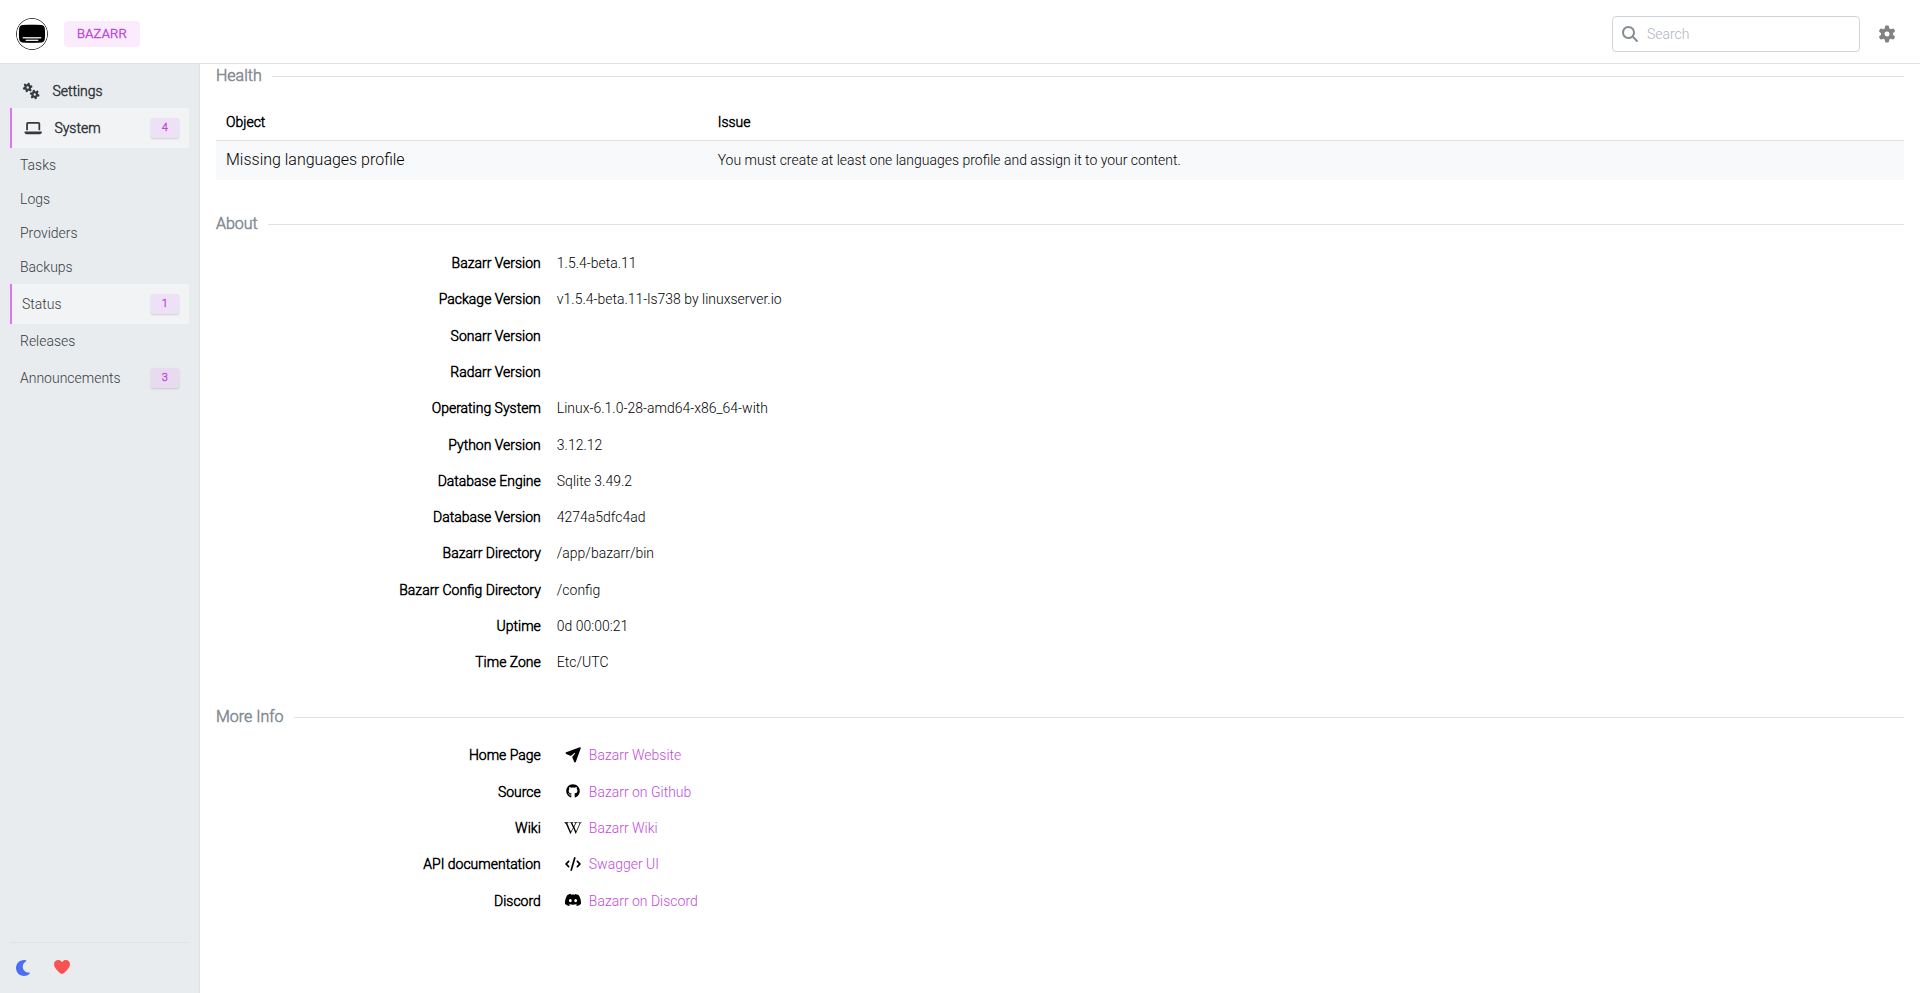This screenshot has width=1920, height=993.
Task: Switch to the Releases page
Action: pyautogui.click(x=47, y=340)
